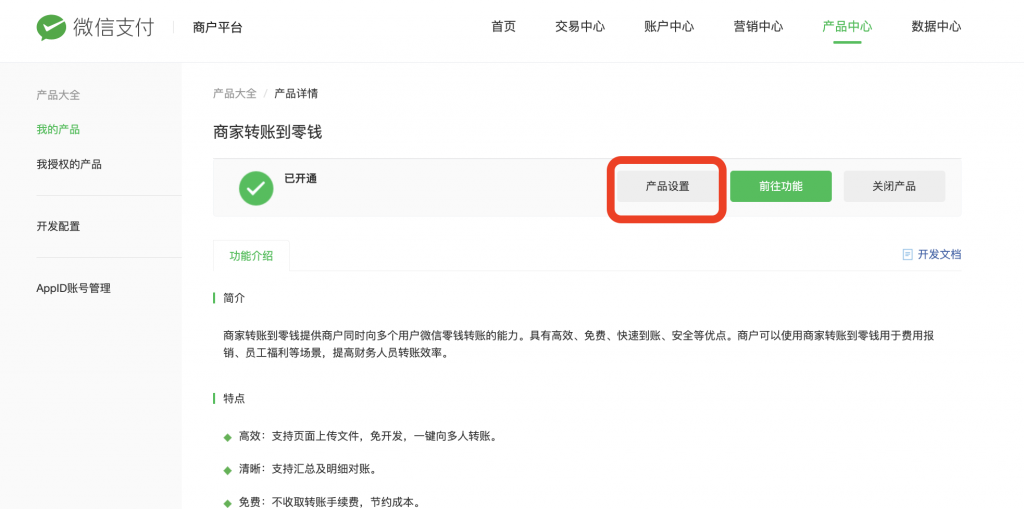Switch to the 功能介绍 tab
This screenshot has height=509, width=1024.
point(251,256)
